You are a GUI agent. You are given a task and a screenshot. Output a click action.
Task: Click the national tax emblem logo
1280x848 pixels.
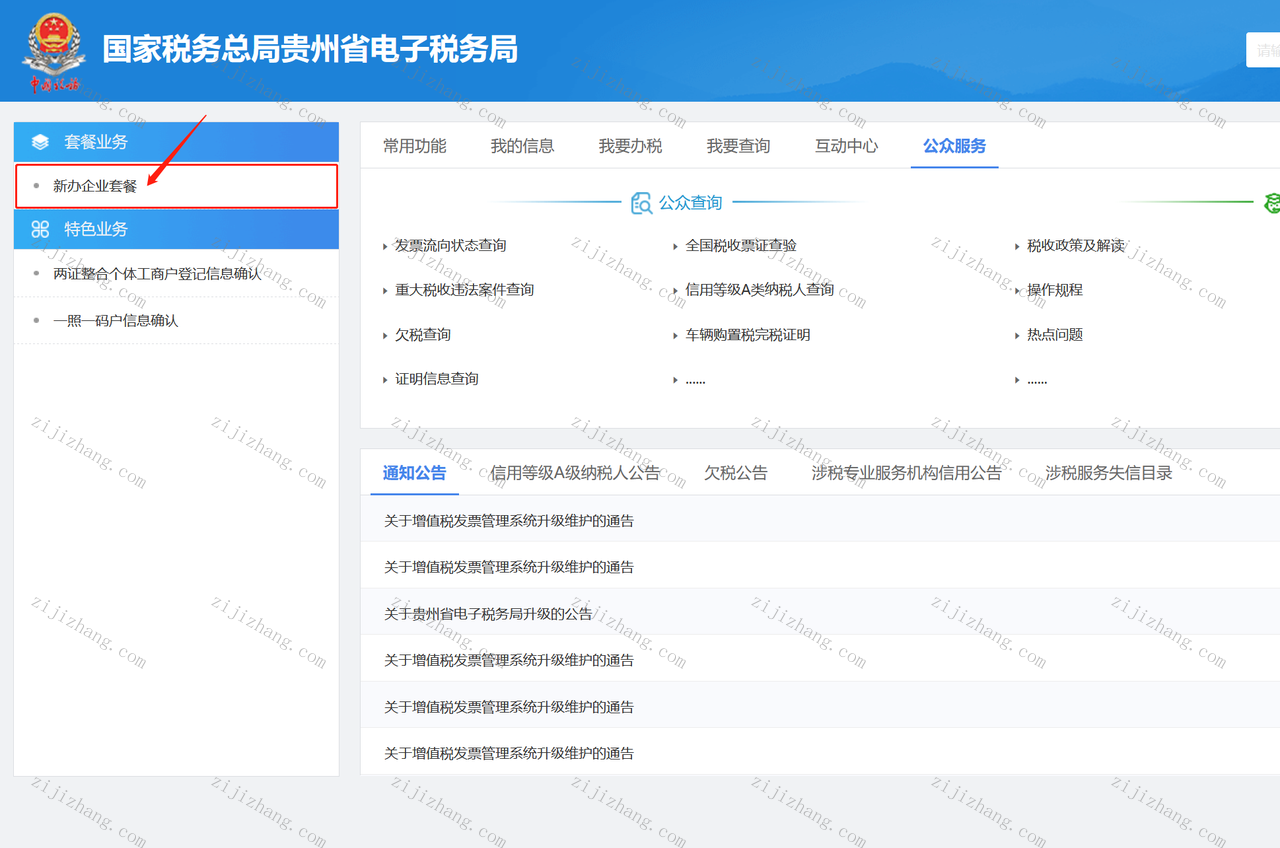click(x=54, y=52)
